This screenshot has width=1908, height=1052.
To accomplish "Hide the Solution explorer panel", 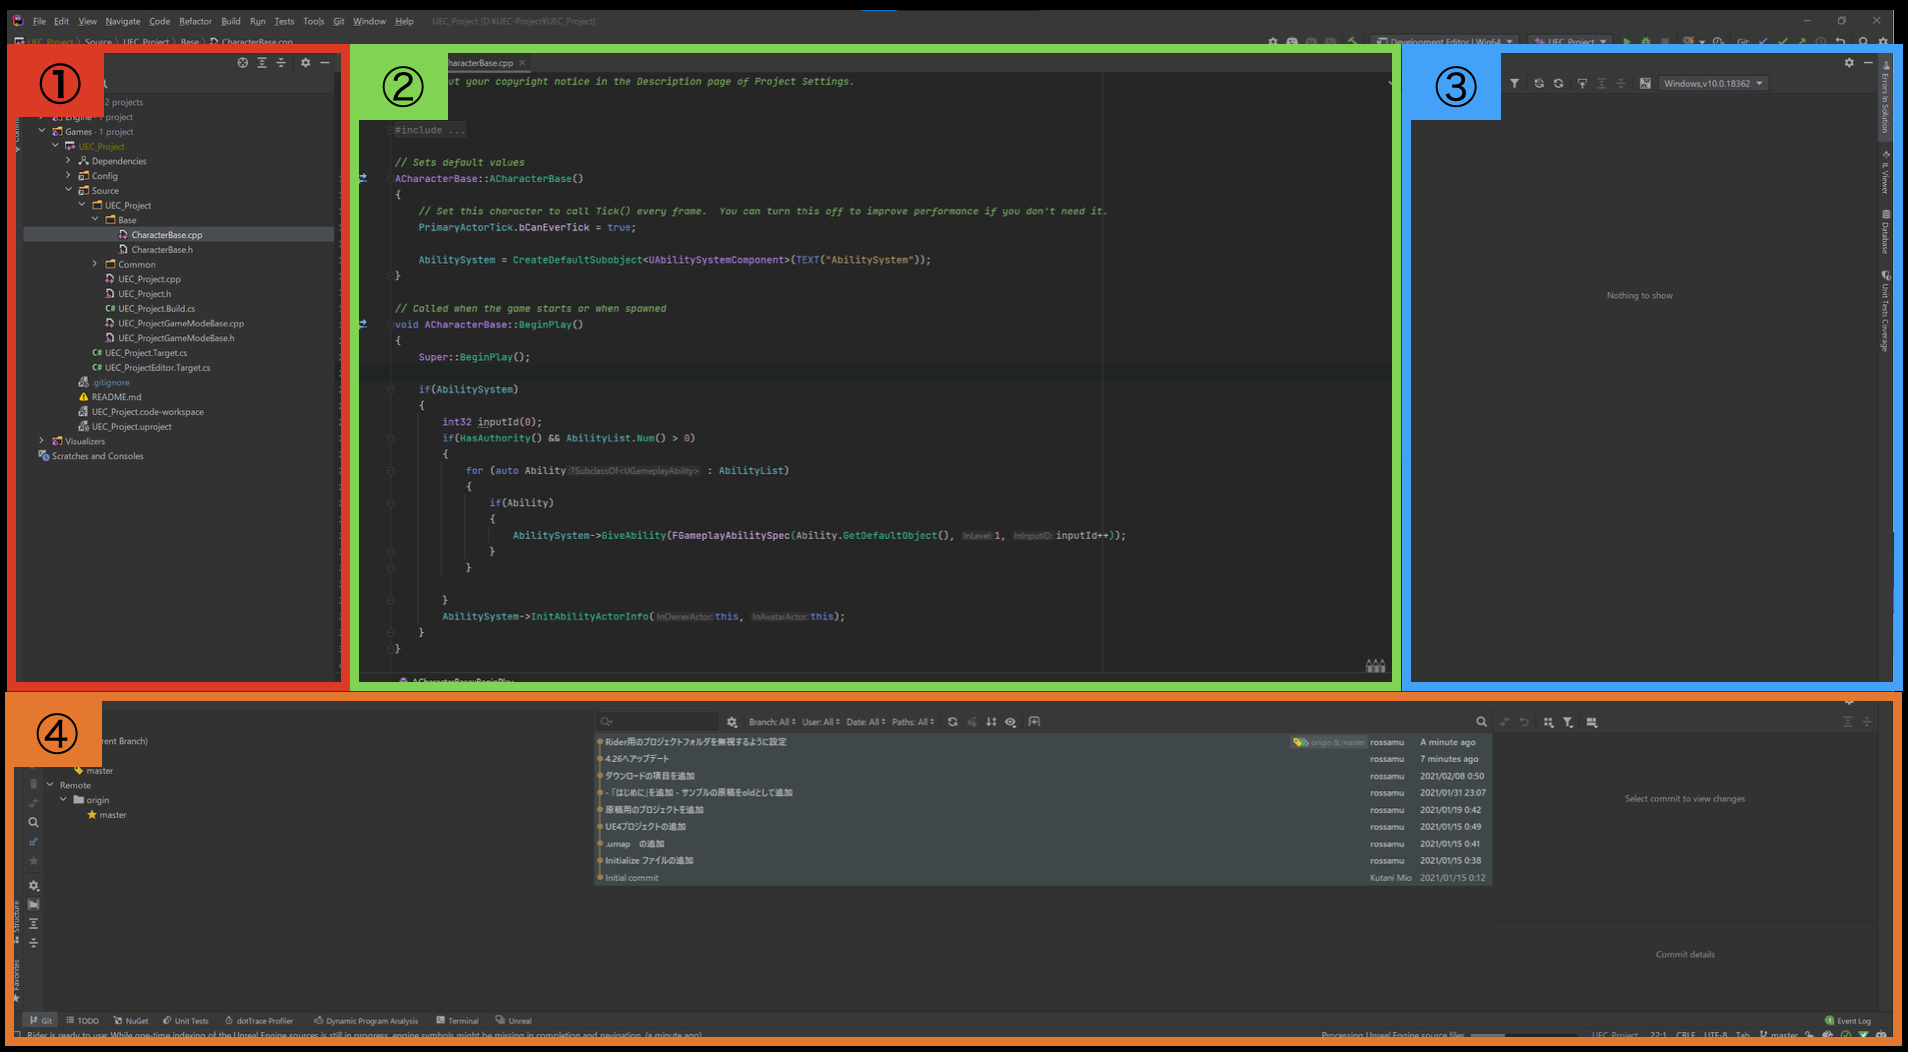I will (x=325, y=62).
